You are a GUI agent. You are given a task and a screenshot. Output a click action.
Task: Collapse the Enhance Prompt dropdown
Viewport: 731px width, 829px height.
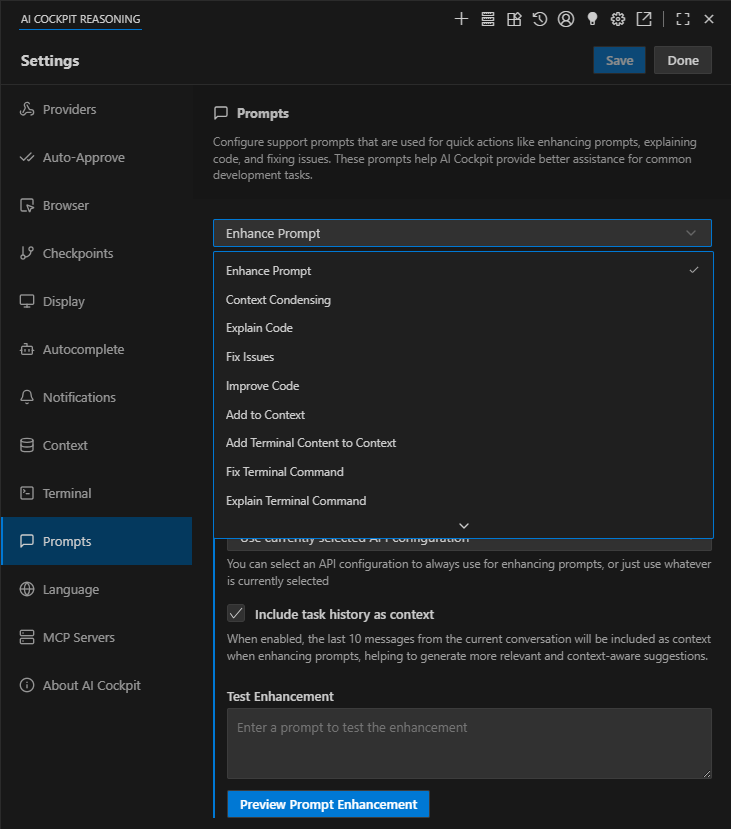[690, 232]
